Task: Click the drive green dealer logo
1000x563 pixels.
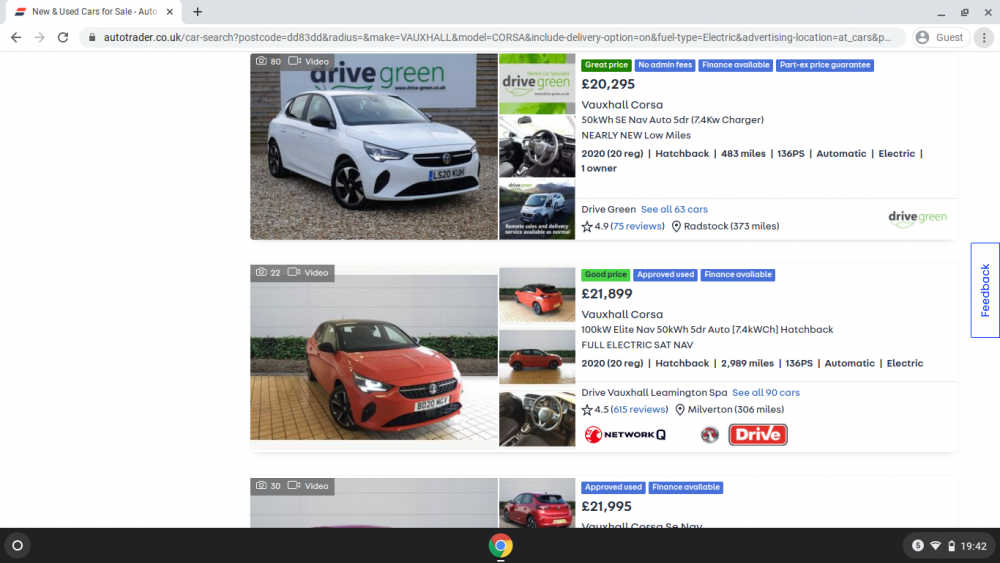Action: (x=917, y=219)
